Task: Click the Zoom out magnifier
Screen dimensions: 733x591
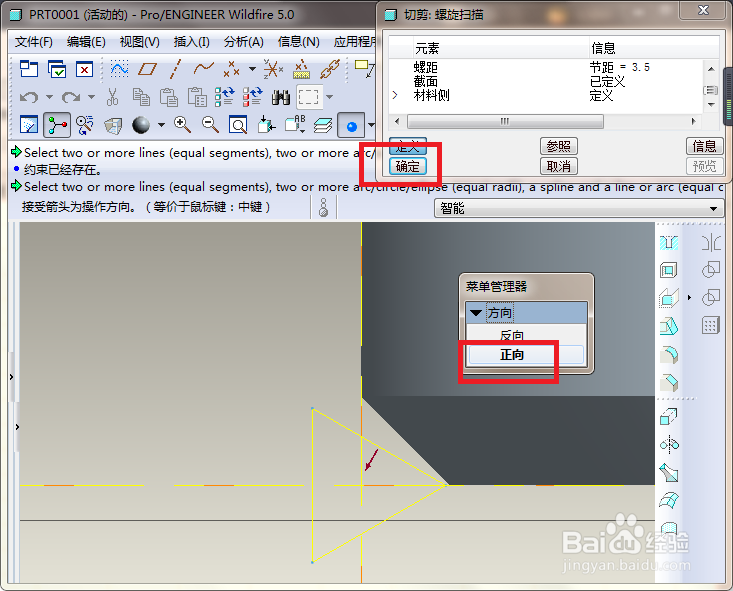Action: click(x=210, y=125)
